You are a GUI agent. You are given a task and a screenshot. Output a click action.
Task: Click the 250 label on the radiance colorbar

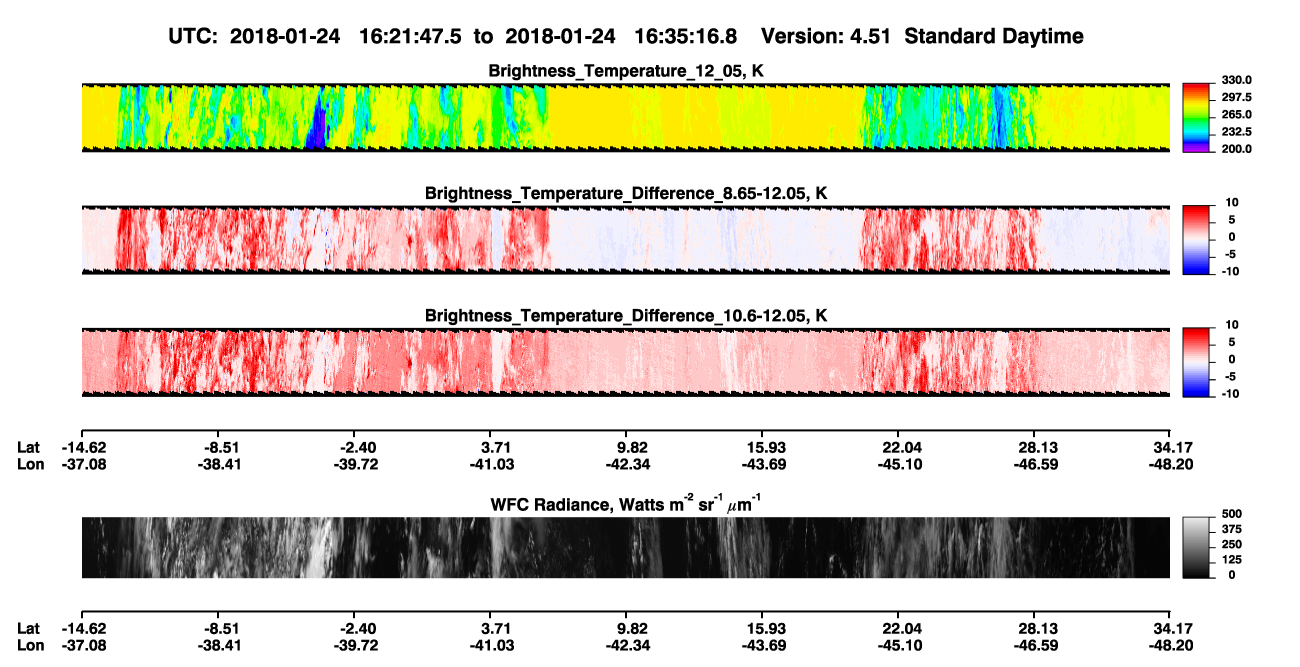(x=1233, y=544)
